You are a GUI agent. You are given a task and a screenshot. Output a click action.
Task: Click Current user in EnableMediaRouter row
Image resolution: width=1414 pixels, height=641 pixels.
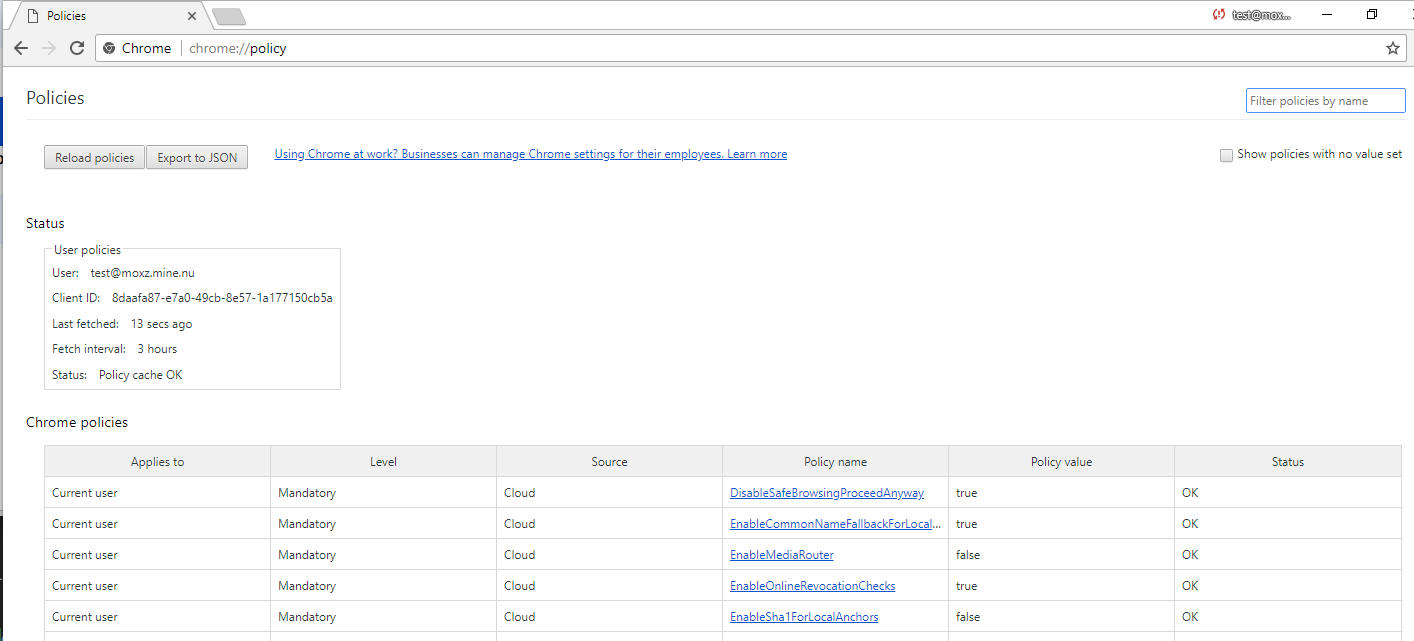85,555
